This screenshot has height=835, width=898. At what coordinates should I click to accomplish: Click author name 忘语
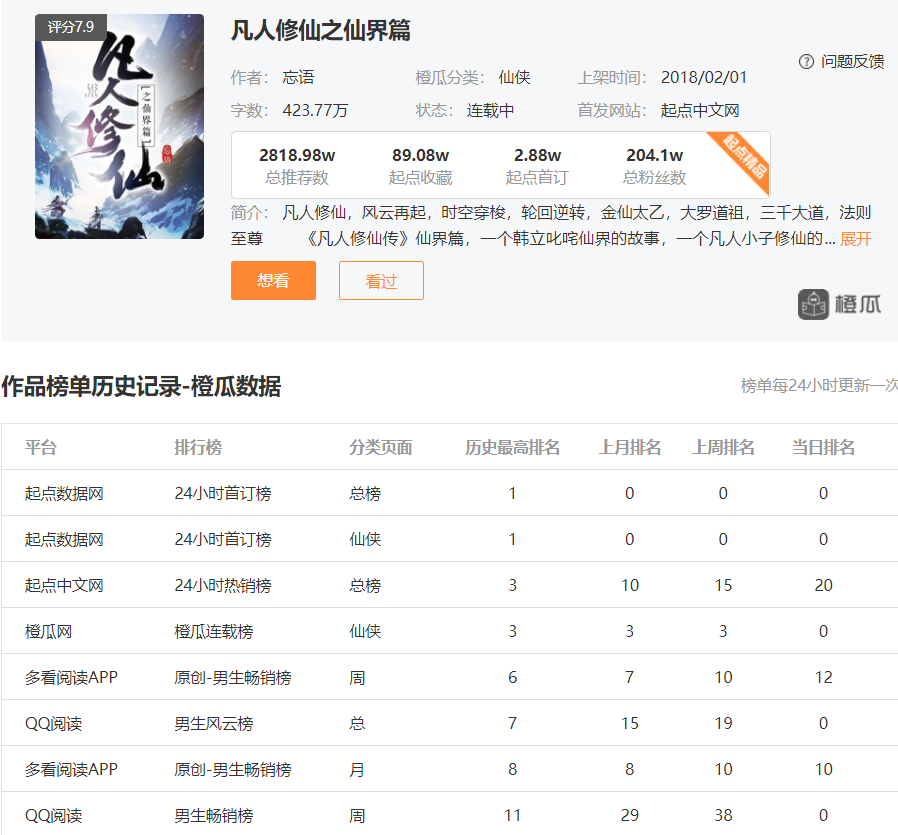[x=298, y=77]
